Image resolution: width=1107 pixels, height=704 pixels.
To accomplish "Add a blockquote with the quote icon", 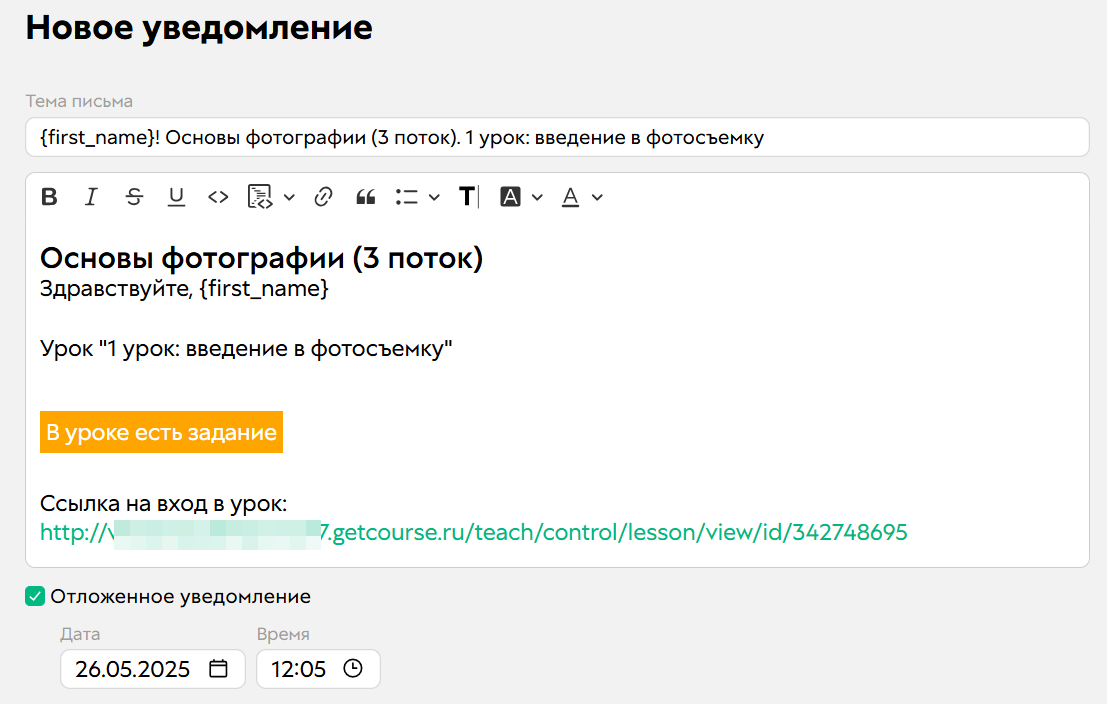I will 366,197.
